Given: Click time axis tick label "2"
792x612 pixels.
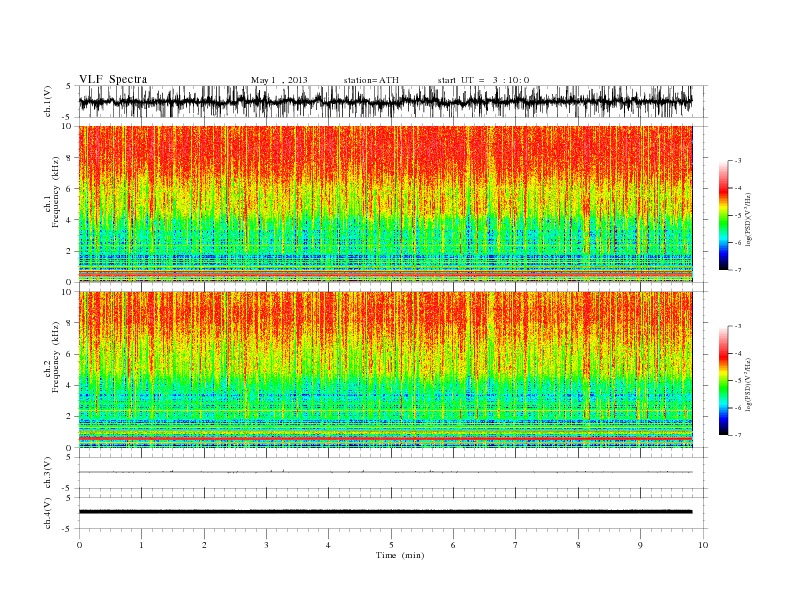Looking at the screenshot, I should click(204, 545).
